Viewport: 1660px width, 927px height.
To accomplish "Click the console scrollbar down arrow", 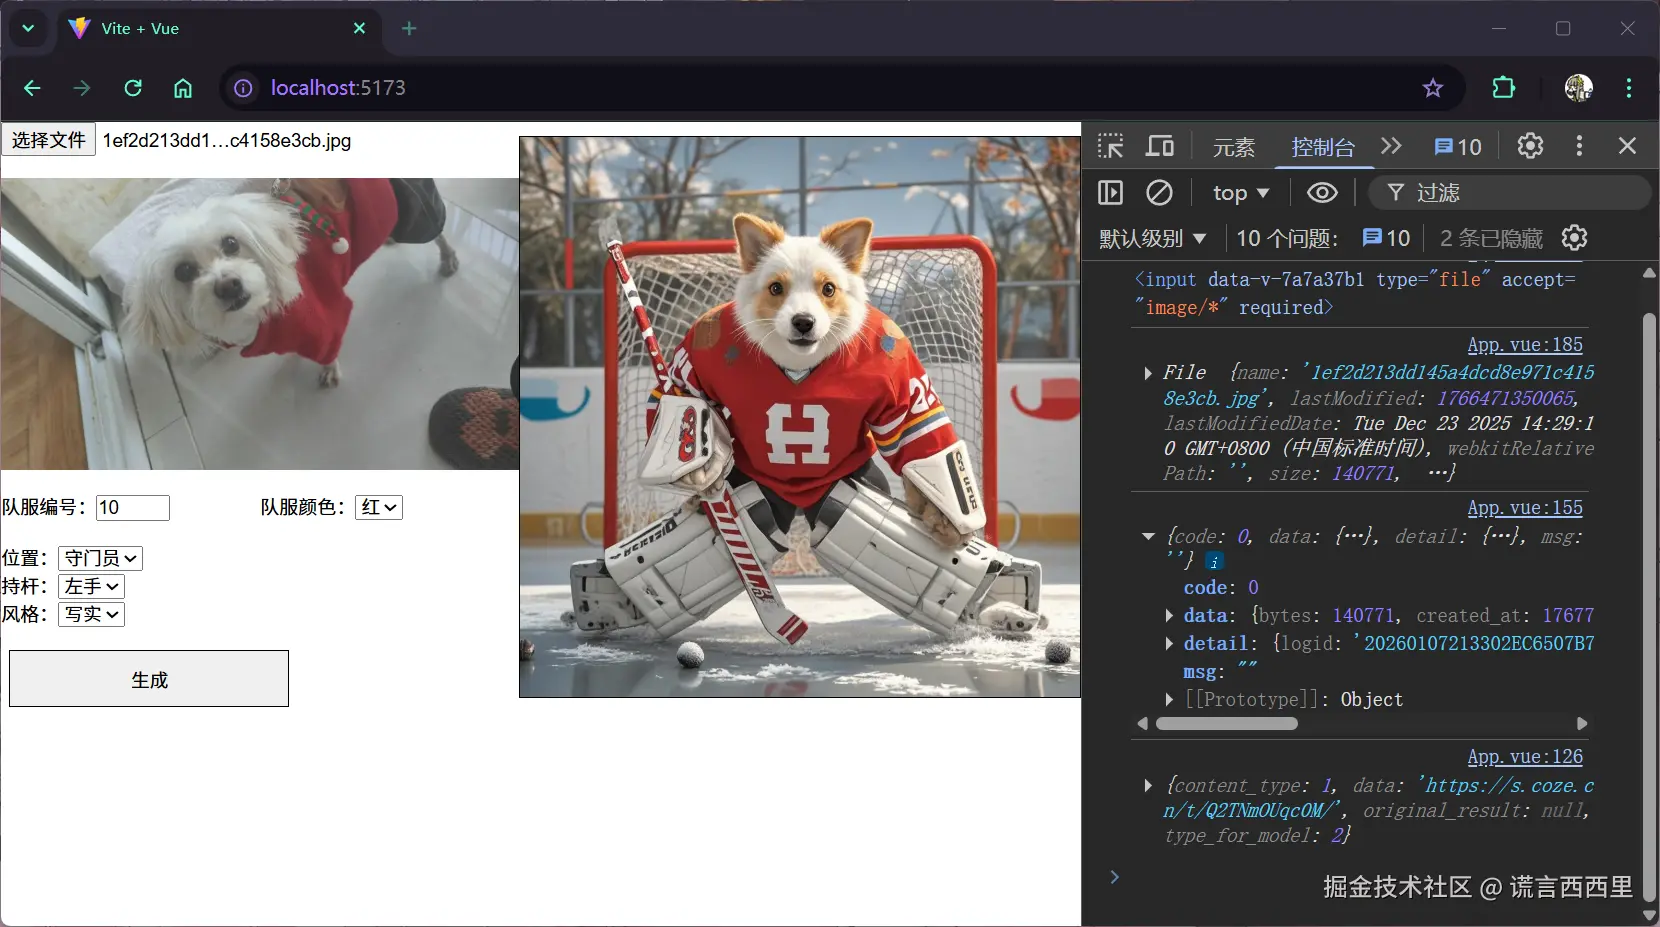I will (x=1649, y=915).
